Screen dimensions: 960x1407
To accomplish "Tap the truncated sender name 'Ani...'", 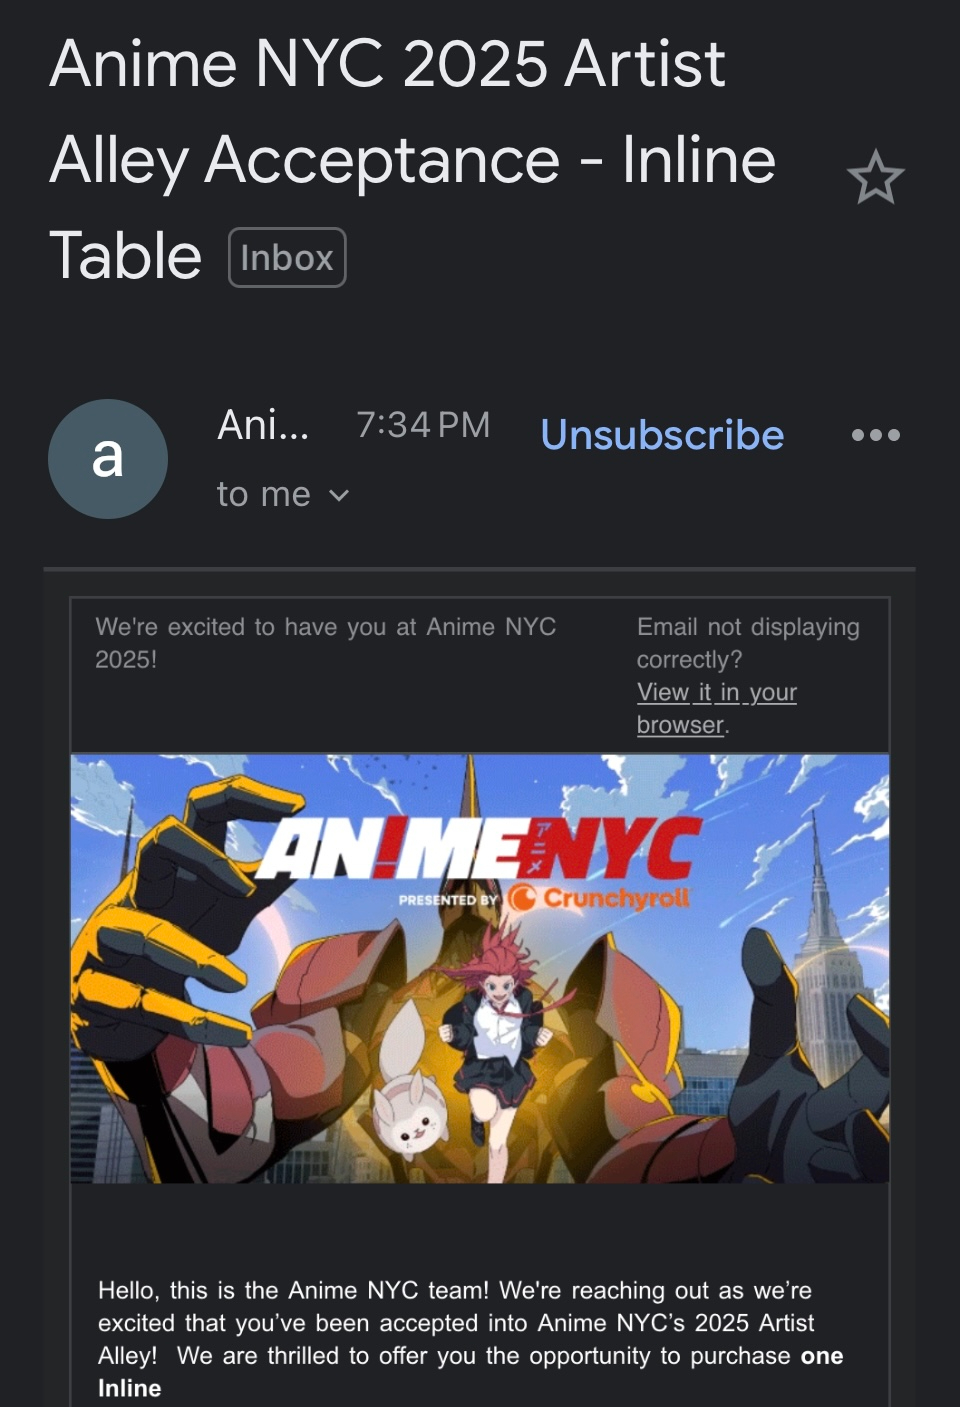I will (263, 425).
